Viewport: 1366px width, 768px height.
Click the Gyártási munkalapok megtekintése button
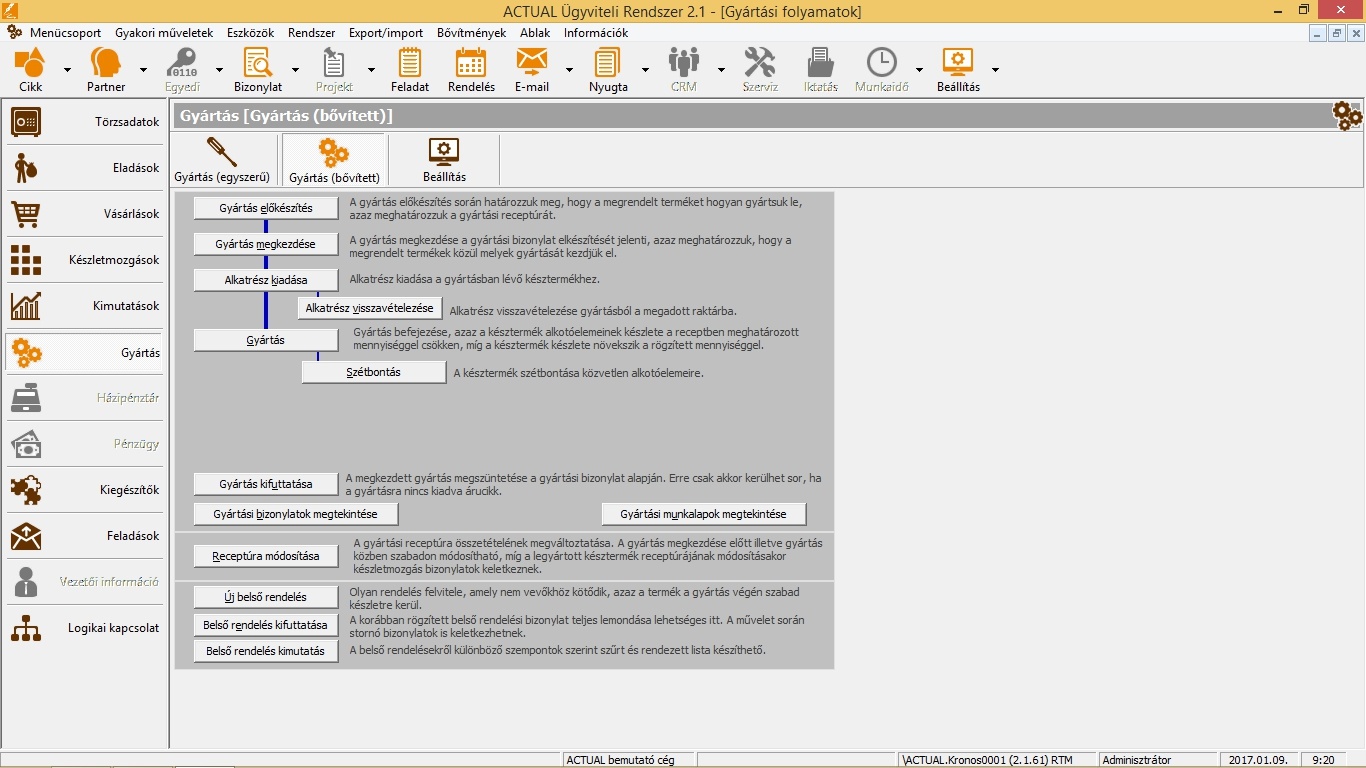[x=703, y=514]
